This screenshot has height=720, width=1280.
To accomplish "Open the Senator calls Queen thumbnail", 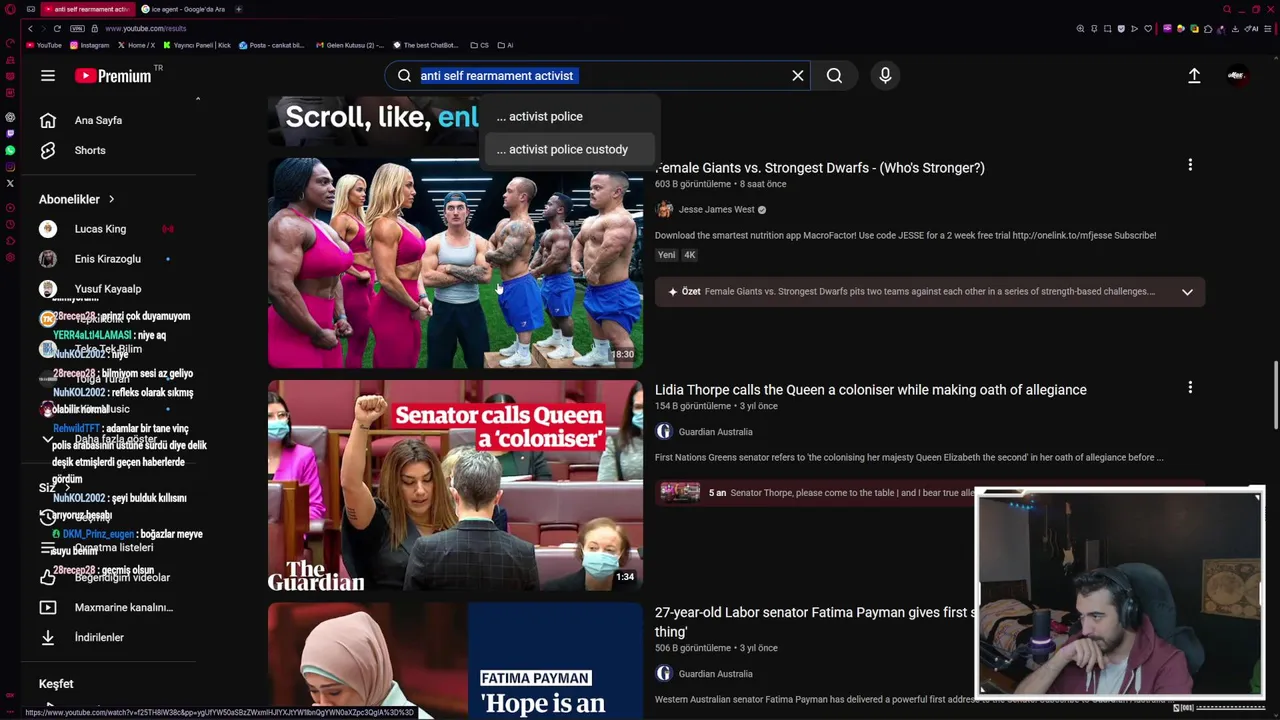I will [x=455, y=485].
